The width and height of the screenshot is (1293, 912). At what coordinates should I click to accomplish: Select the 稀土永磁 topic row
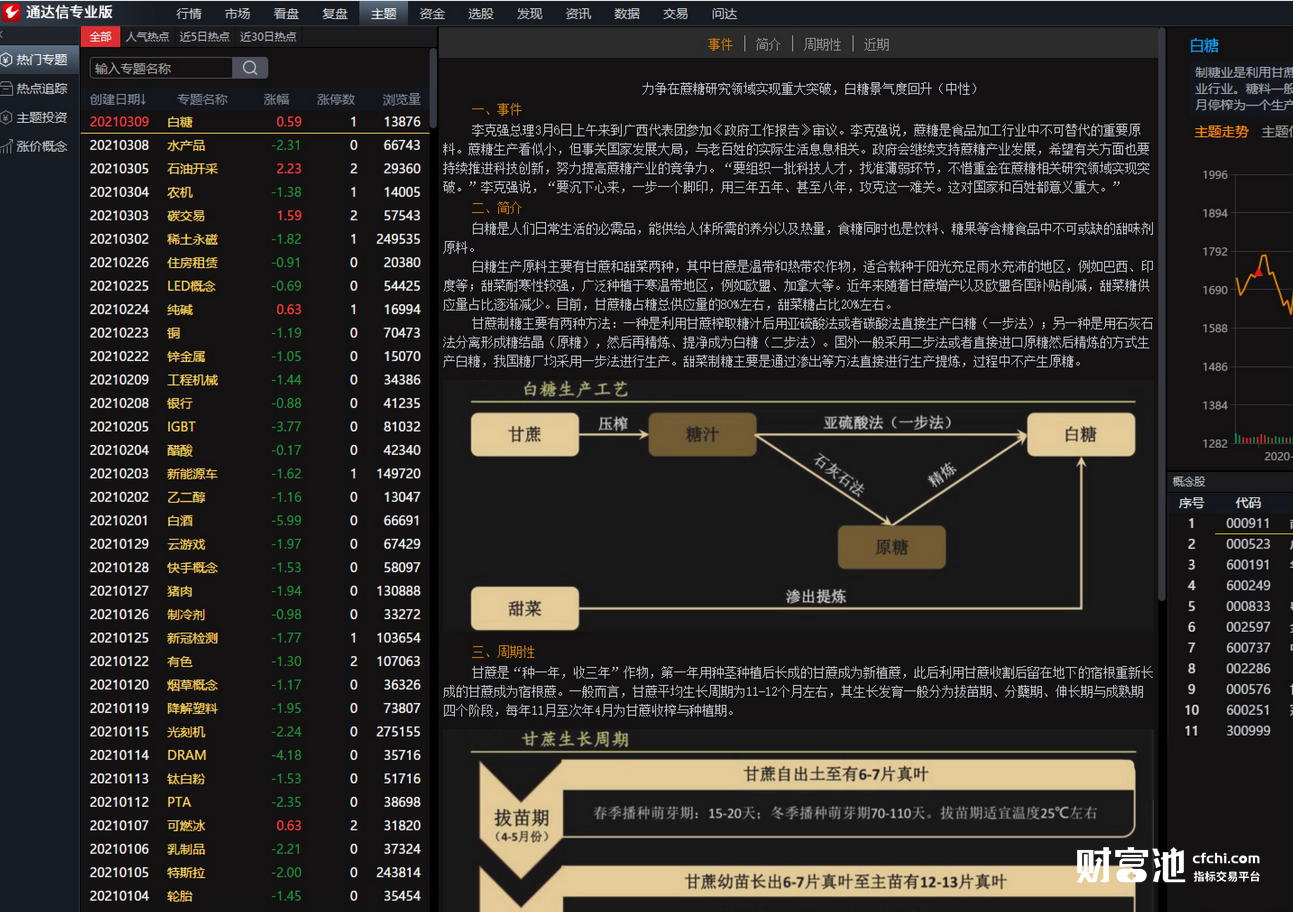click(x=255, y=239)
